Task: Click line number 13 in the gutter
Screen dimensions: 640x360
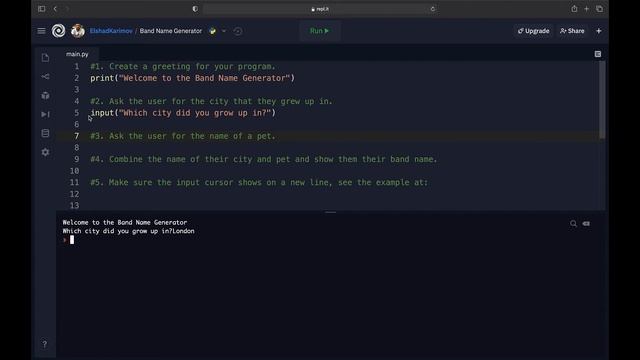Action: pyautogui.click(x=74, y=205)
